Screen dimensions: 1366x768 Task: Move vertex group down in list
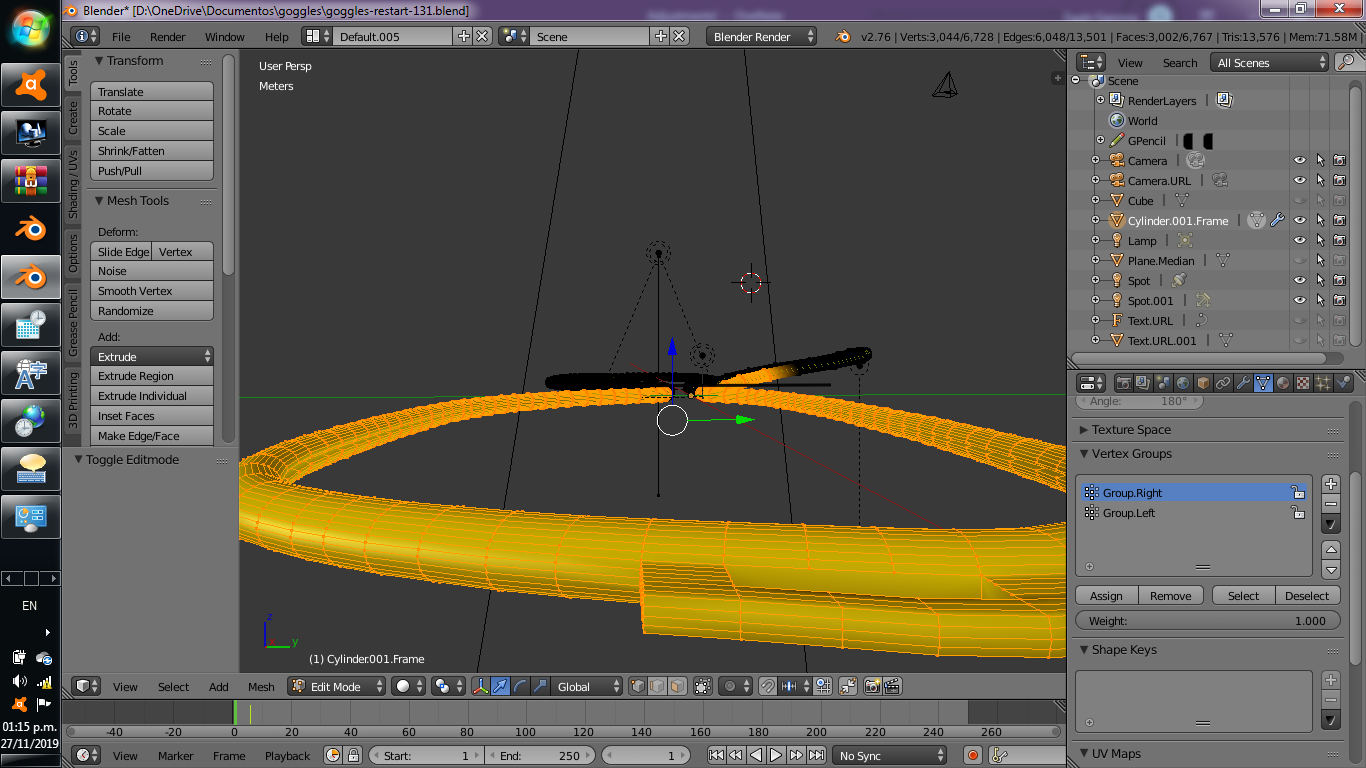[x=1331, y=570]
